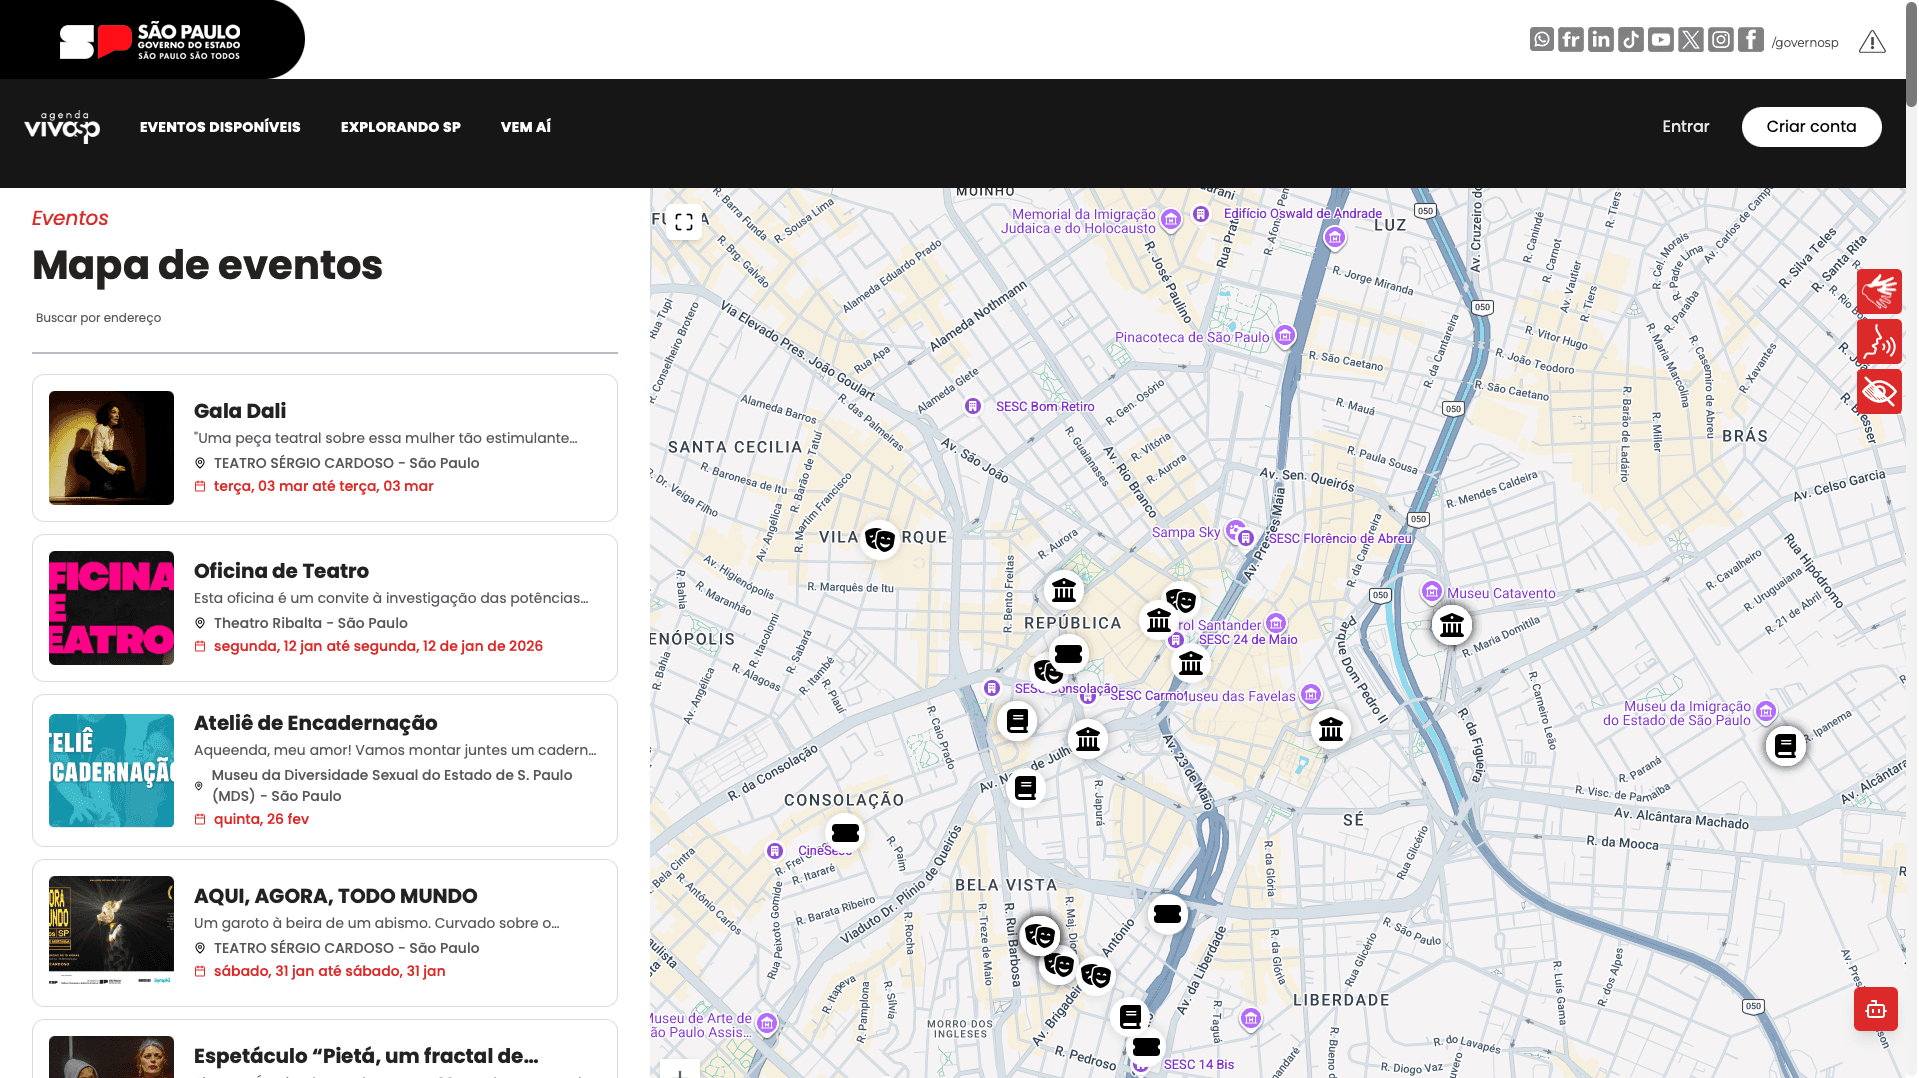Activate the voice reader accessibility icon

[x=1879, y=342]
